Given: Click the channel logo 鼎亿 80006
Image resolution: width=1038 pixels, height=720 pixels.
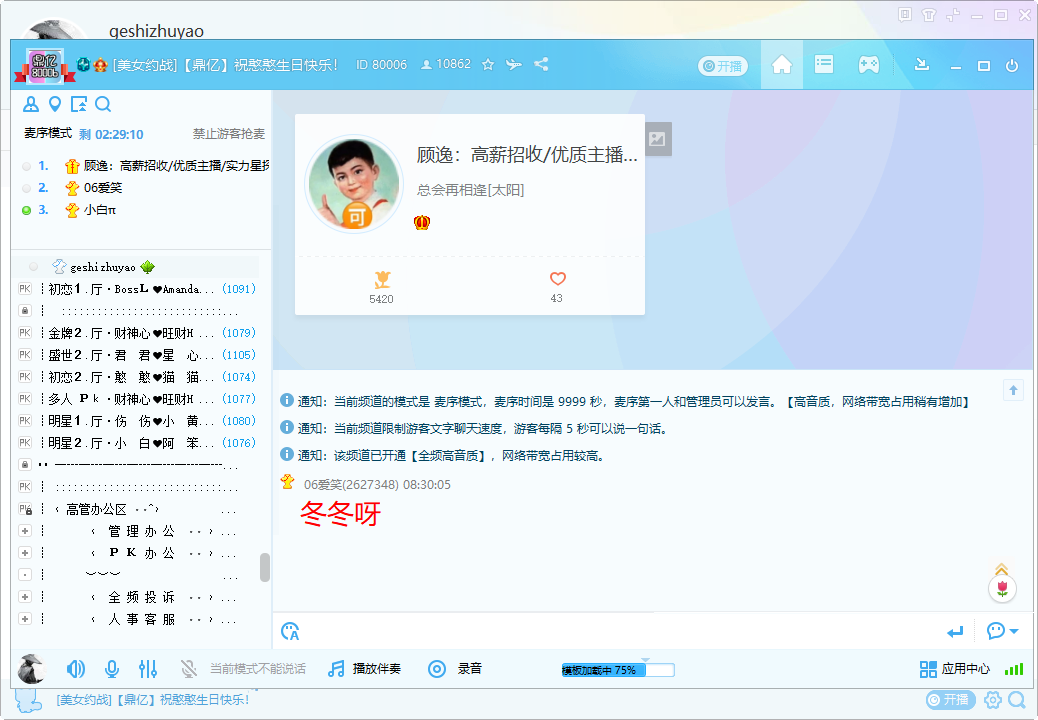Looking at the screenshot, I should click(x=45, y=66).
